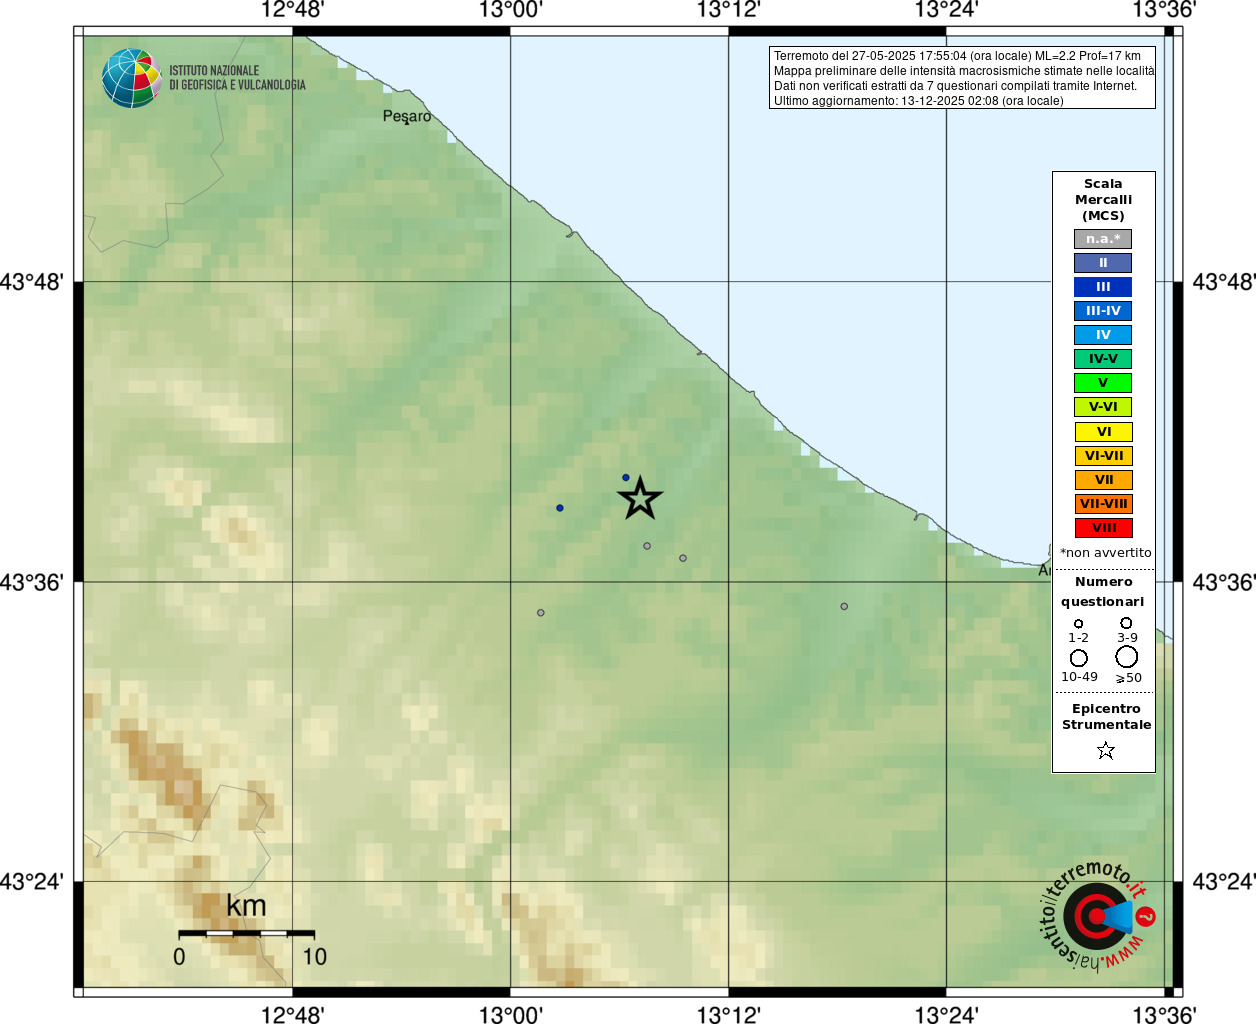Click the ≥50 questionnaires circle symbol

(x=1127, y=657)
